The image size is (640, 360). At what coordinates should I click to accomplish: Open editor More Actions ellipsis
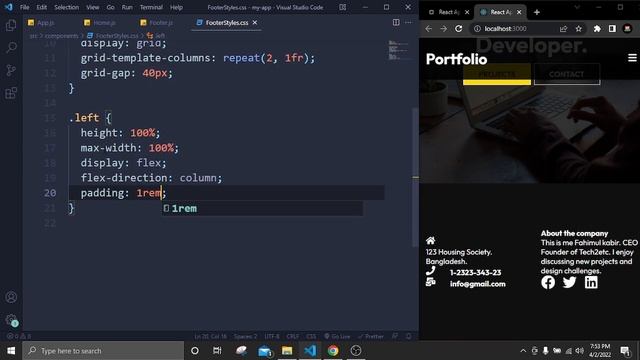pos(408,22)
